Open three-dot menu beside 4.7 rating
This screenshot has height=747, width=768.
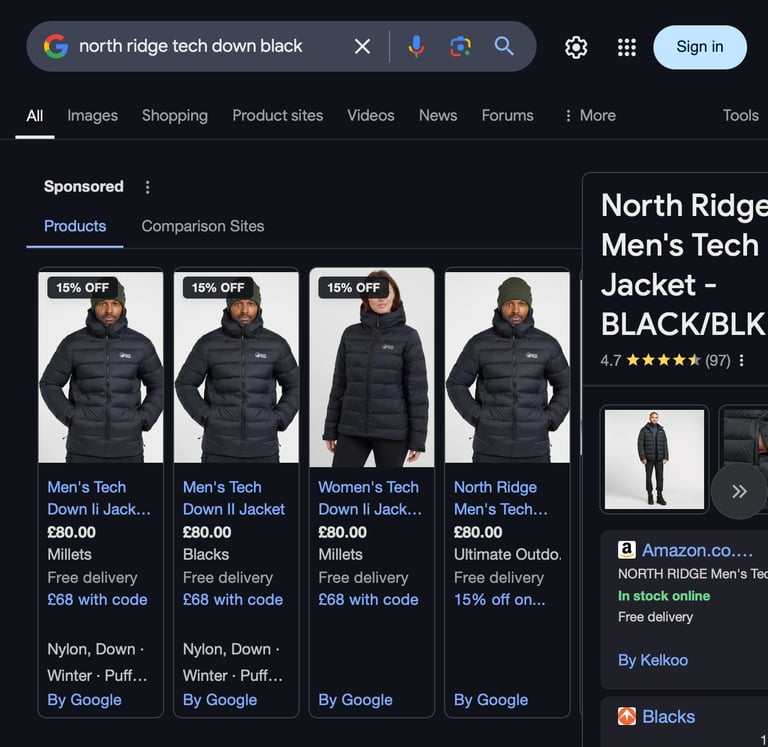[x=742, y=361]
